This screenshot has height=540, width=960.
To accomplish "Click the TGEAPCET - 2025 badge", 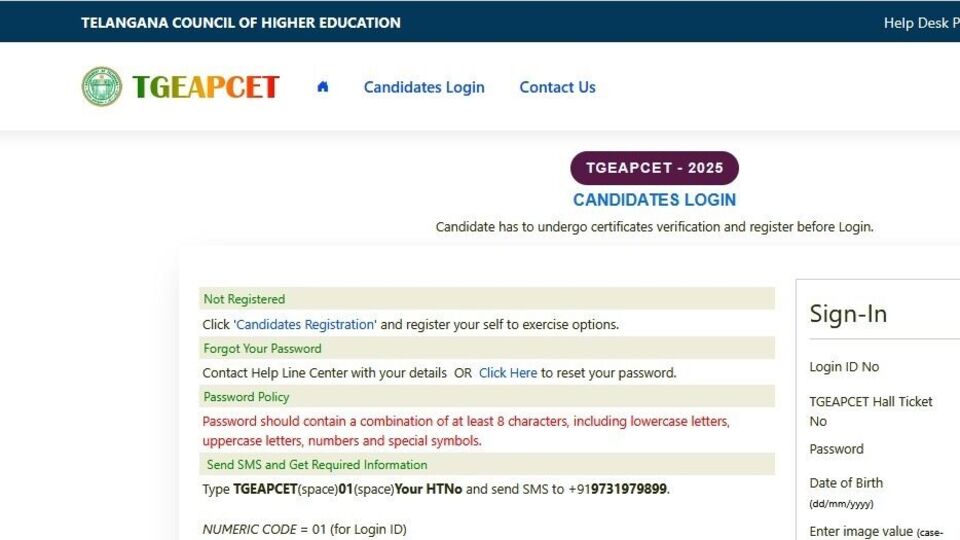I will (x=654, y=168).
